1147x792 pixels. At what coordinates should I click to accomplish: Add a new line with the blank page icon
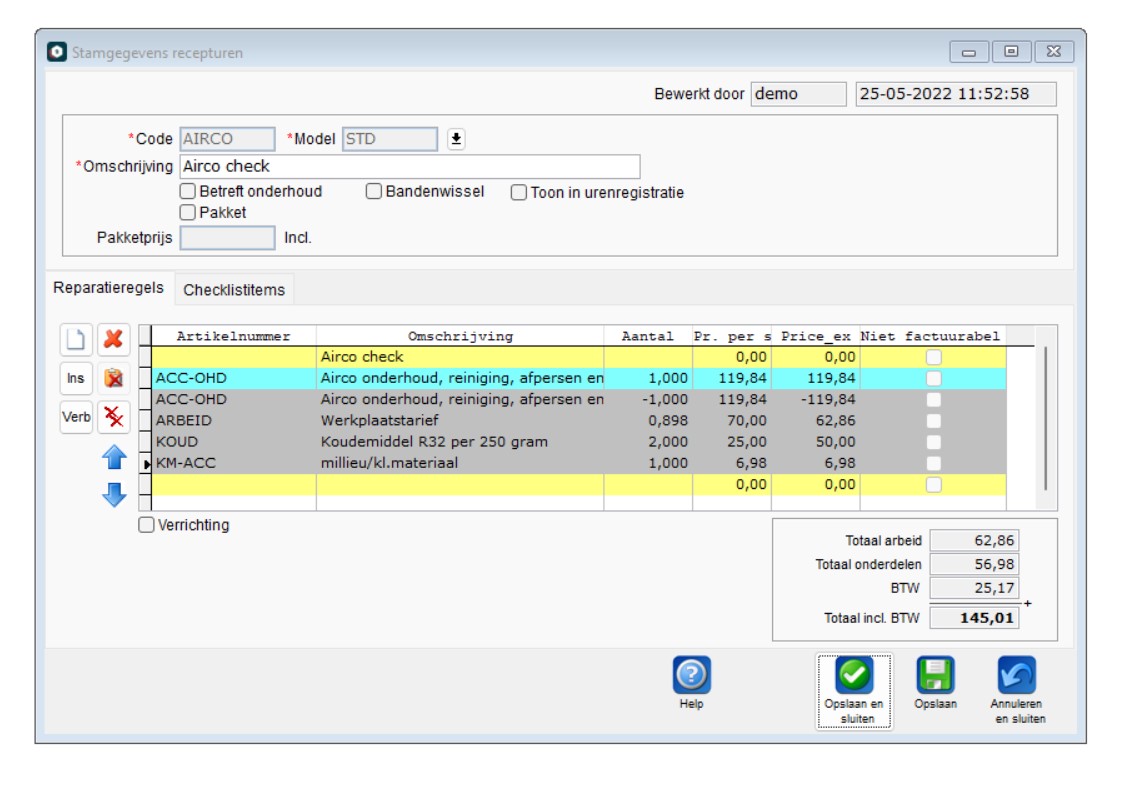coord(76,339)
